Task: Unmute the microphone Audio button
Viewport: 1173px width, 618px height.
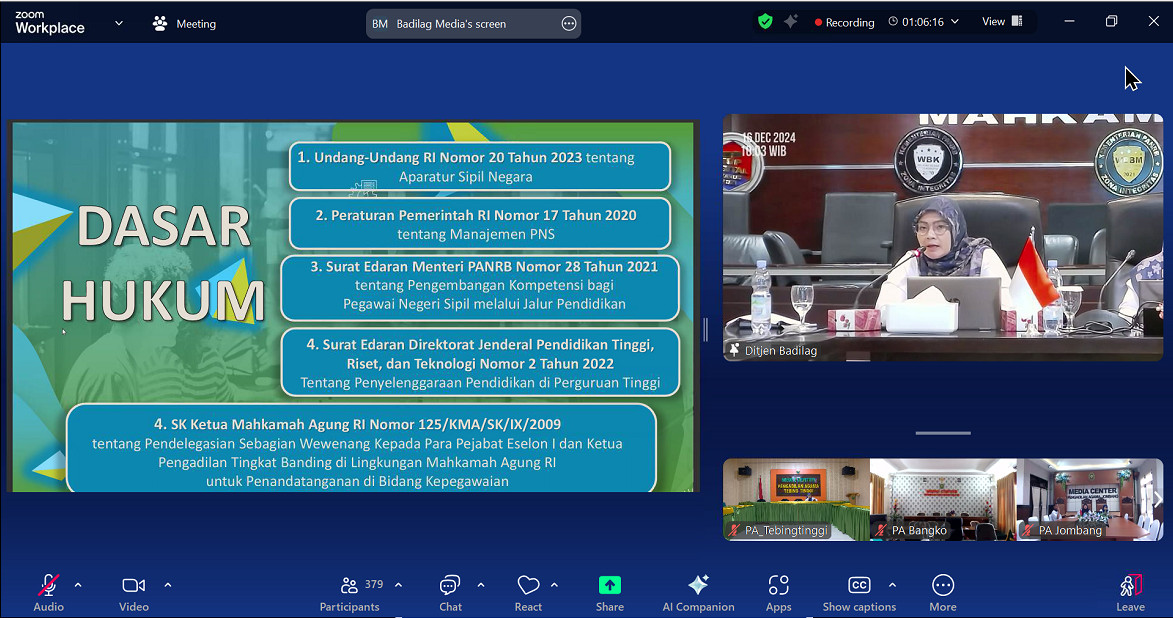Action: click(48, 586)
